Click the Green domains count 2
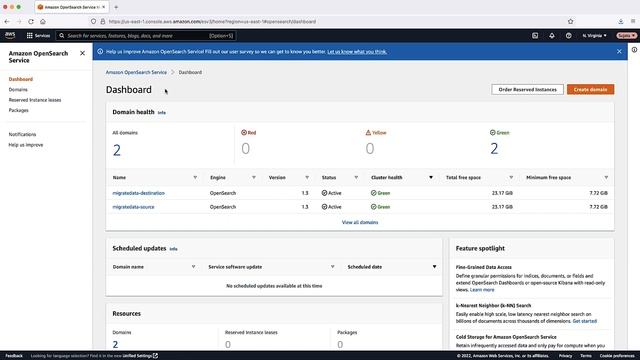 click(494, 149)
